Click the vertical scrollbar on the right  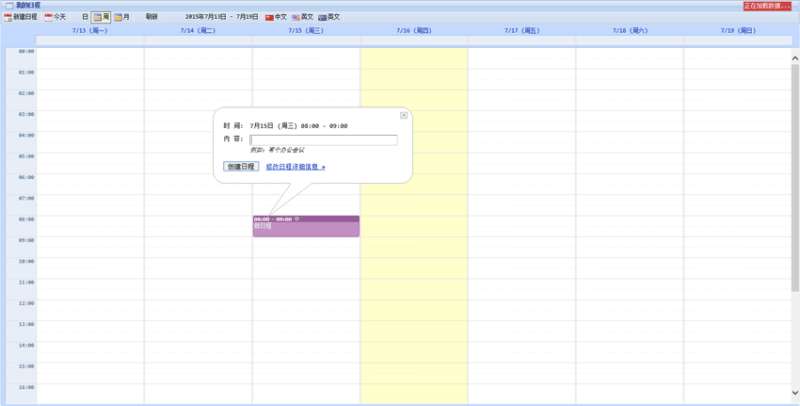[795, 150]
